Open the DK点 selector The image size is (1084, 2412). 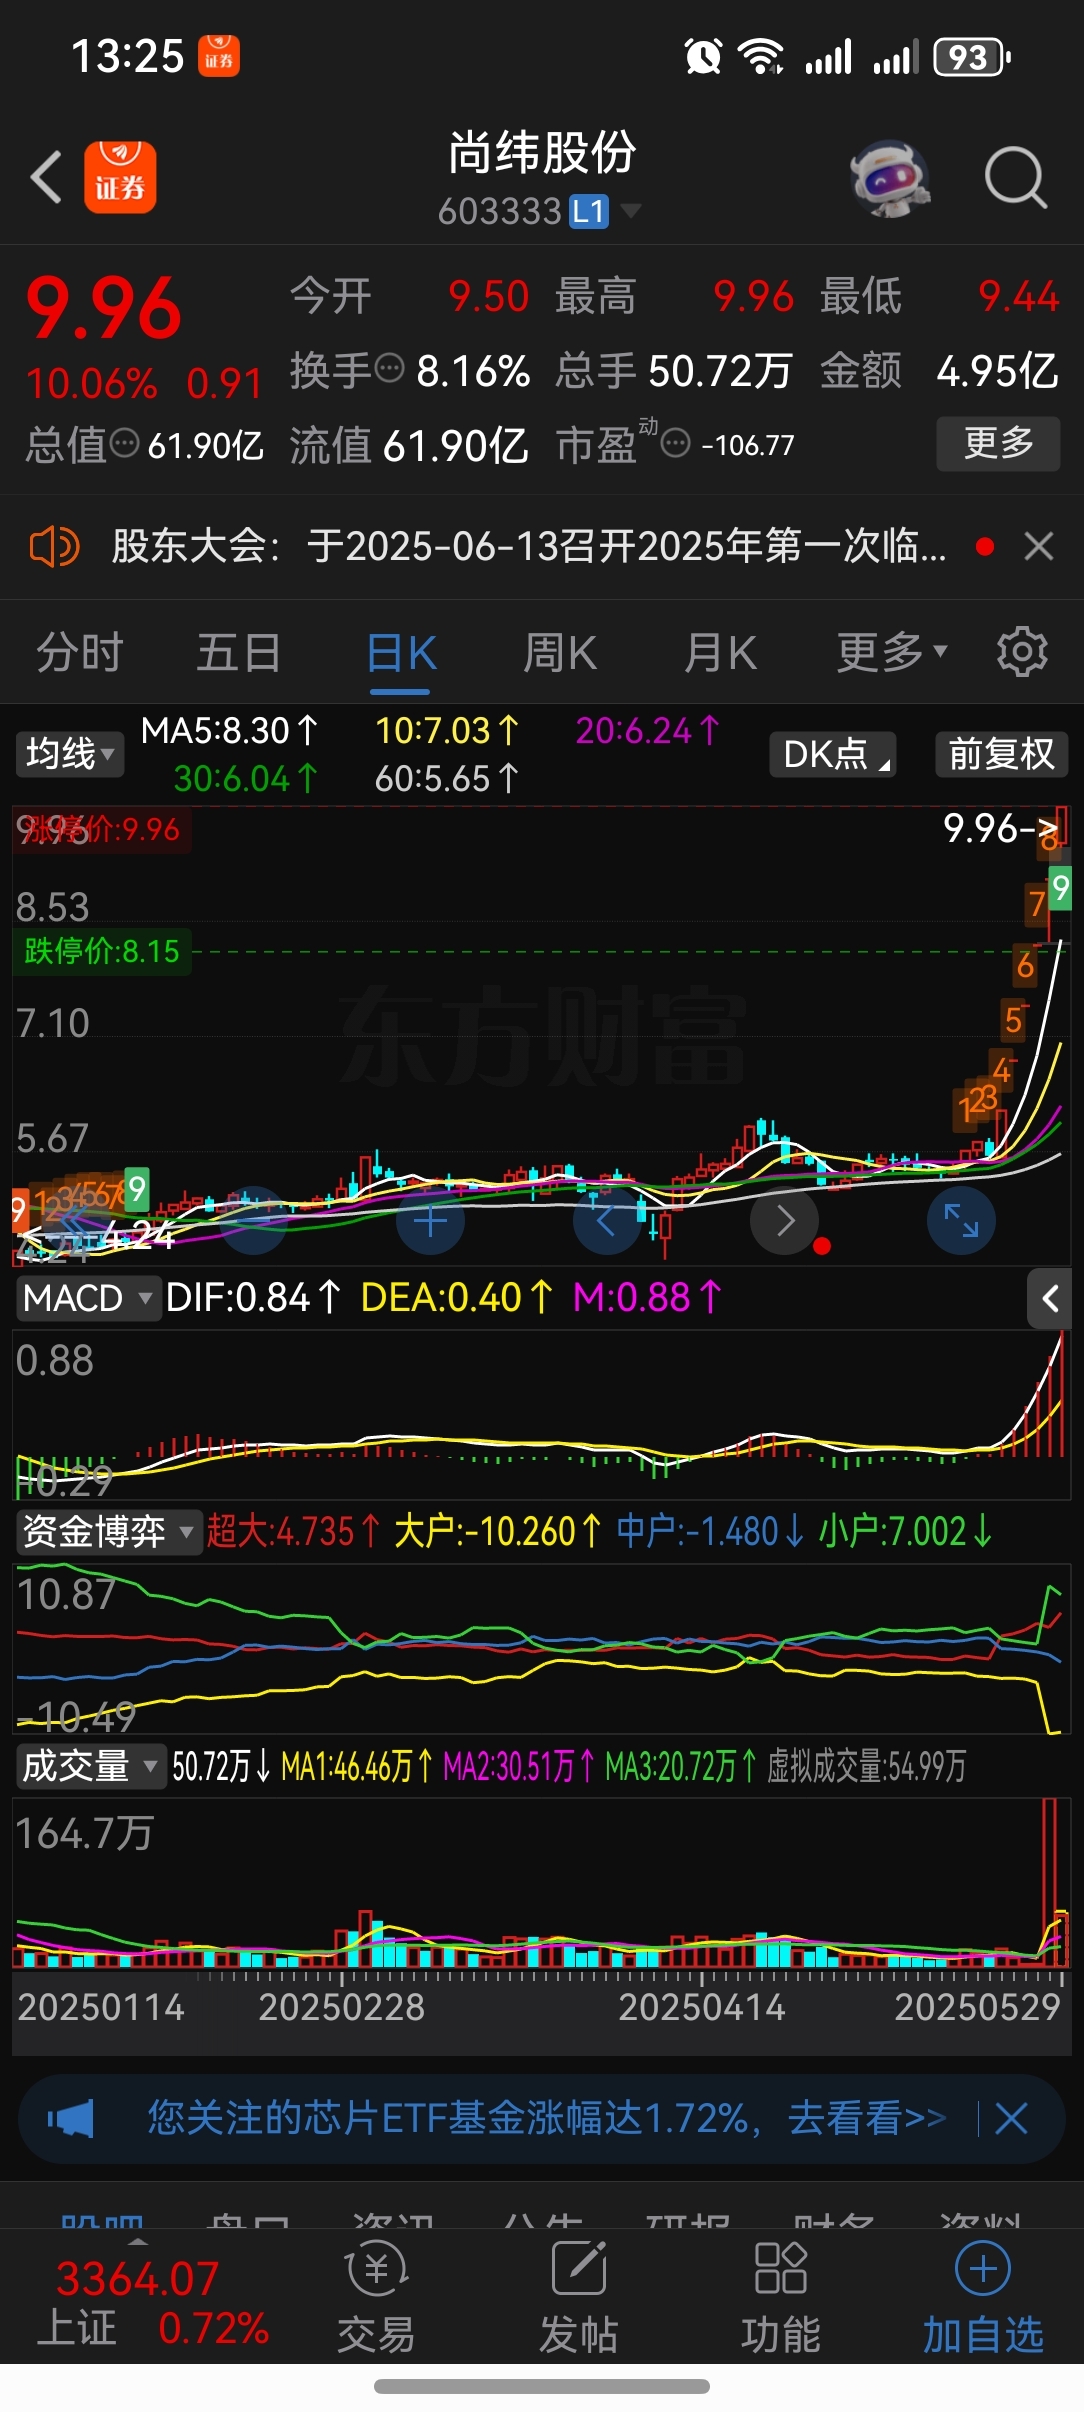click(x=832, y=754)
